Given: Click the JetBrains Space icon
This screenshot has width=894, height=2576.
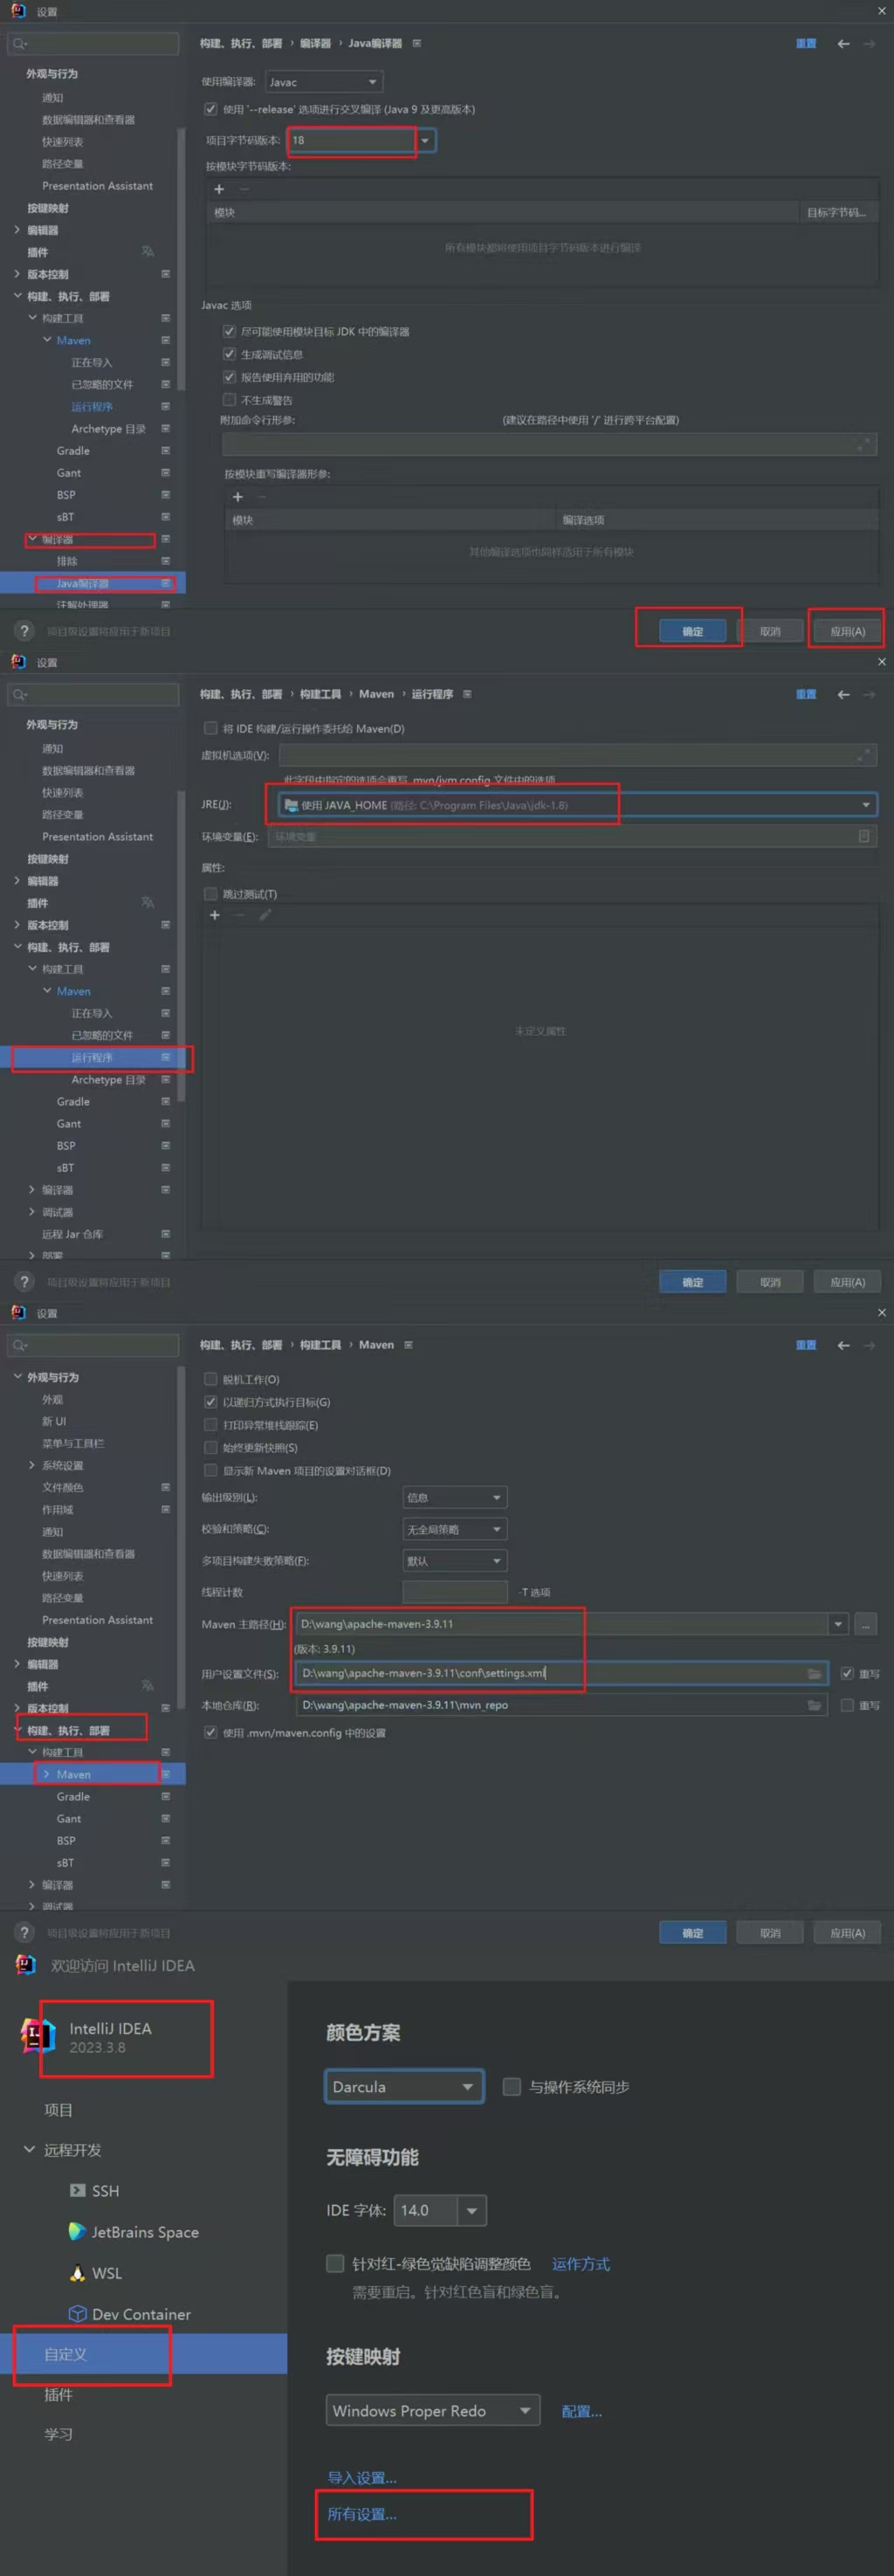Looking at the screenshot, I should [77, 2231].
